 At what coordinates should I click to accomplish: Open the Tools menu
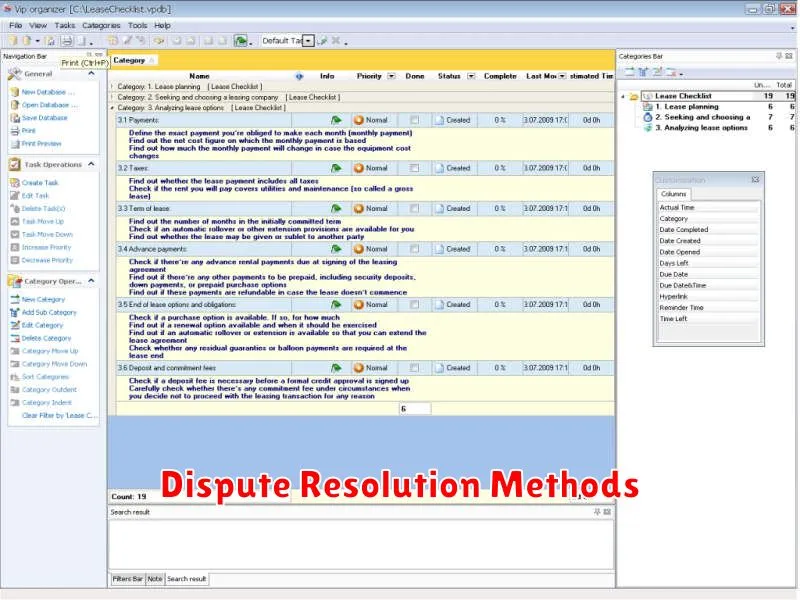click(x=137, y=25)
